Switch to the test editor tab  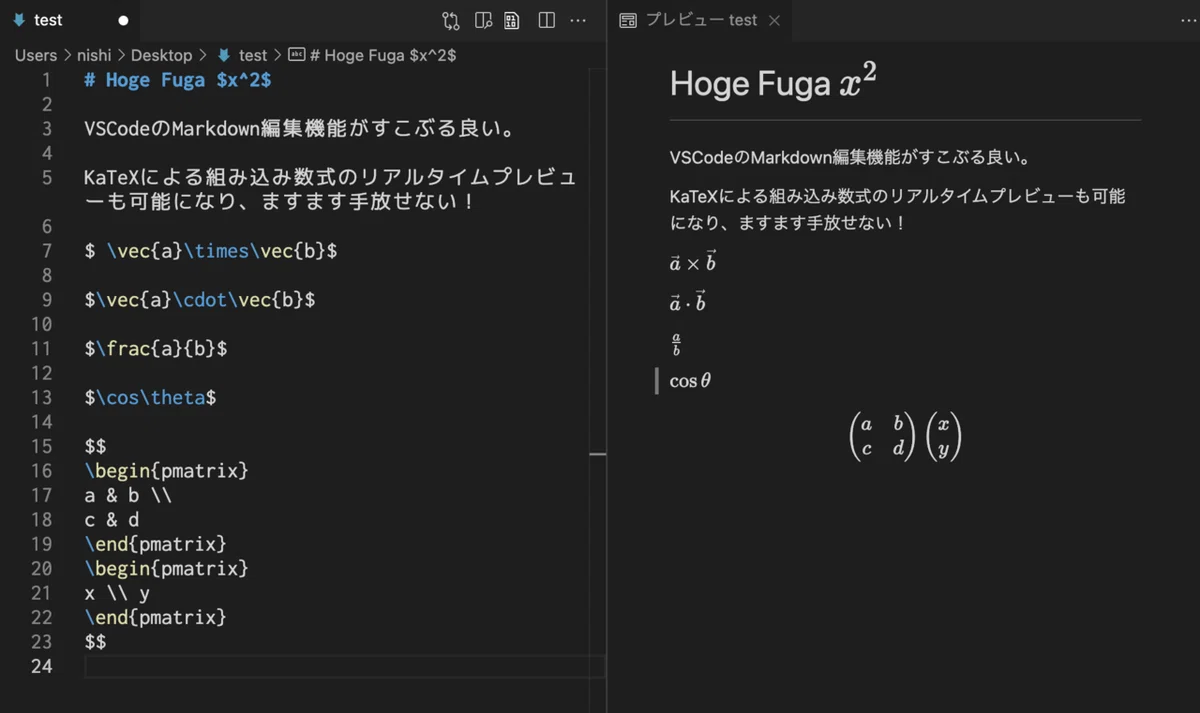tap(70, 20)
